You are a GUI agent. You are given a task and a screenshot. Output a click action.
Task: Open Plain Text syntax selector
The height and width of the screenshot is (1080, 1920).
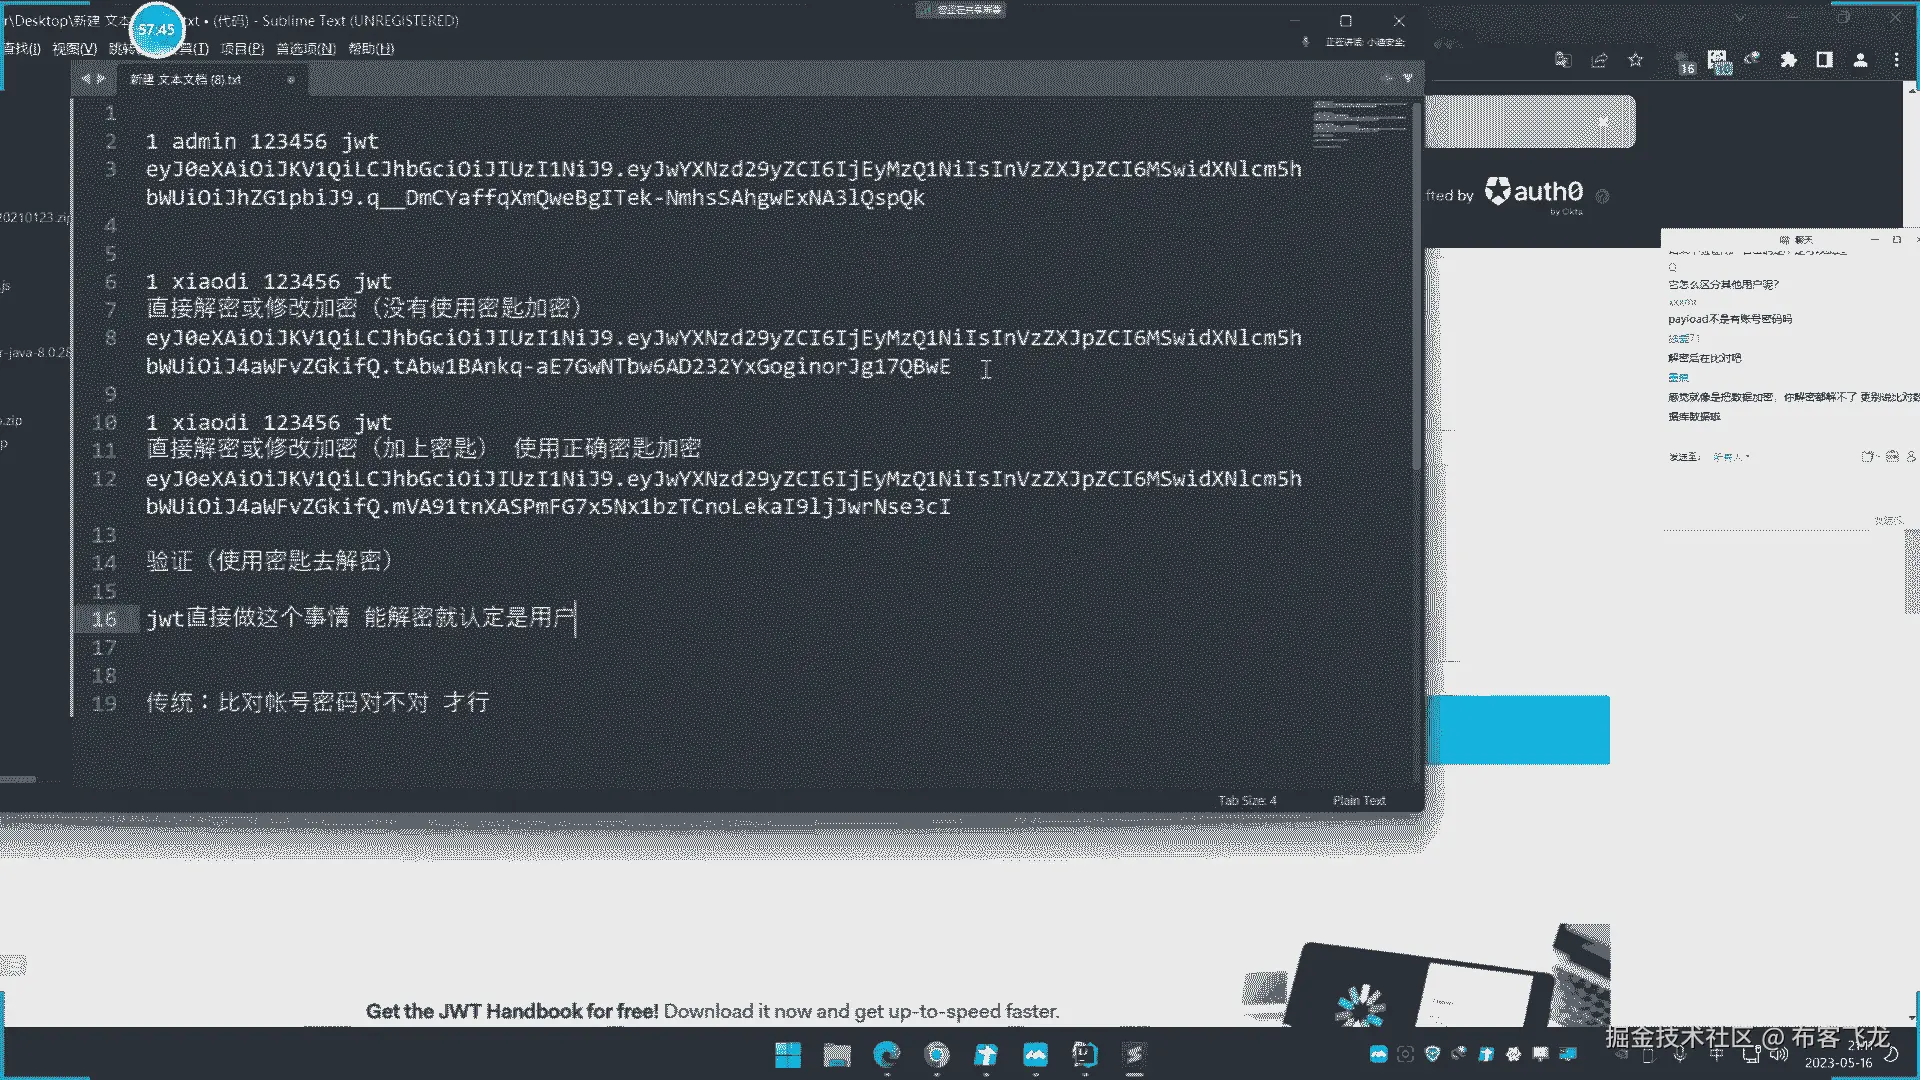[x=1358, y=800]
